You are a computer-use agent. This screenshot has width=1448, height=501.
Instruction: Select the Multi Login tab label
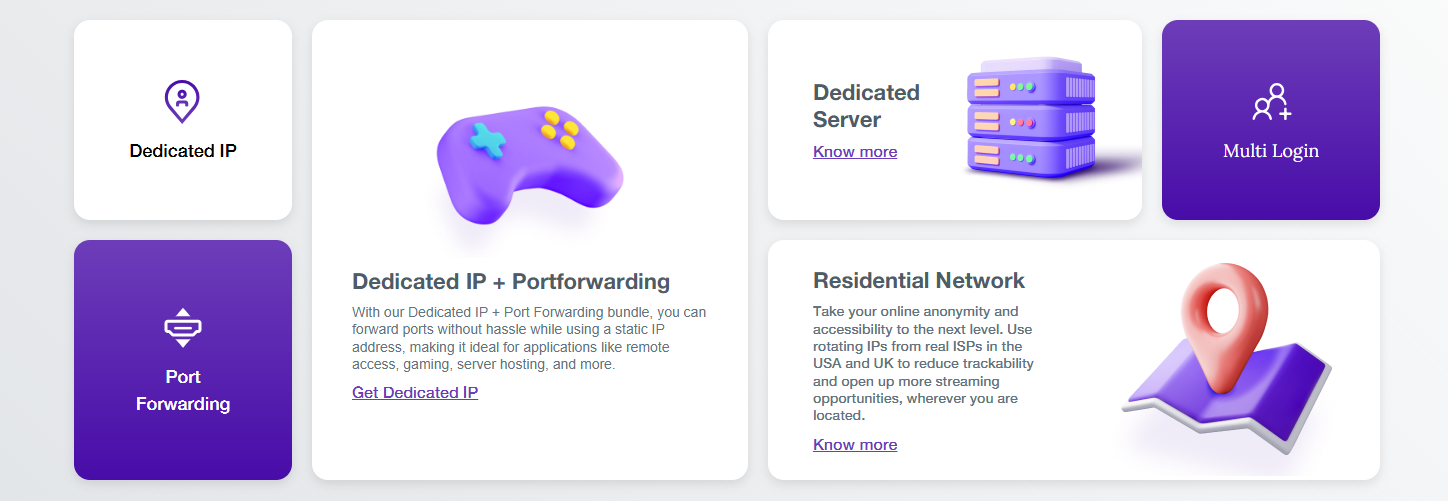(x=1271, y=151)
